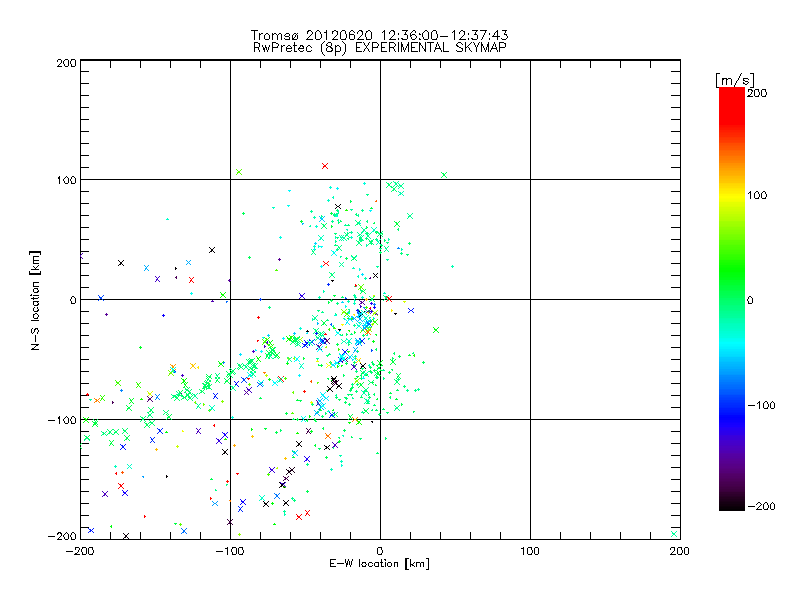Click the x-axis tick label '-100'
800x600 pixels.
pyautogui.click(x=230, y=551)
